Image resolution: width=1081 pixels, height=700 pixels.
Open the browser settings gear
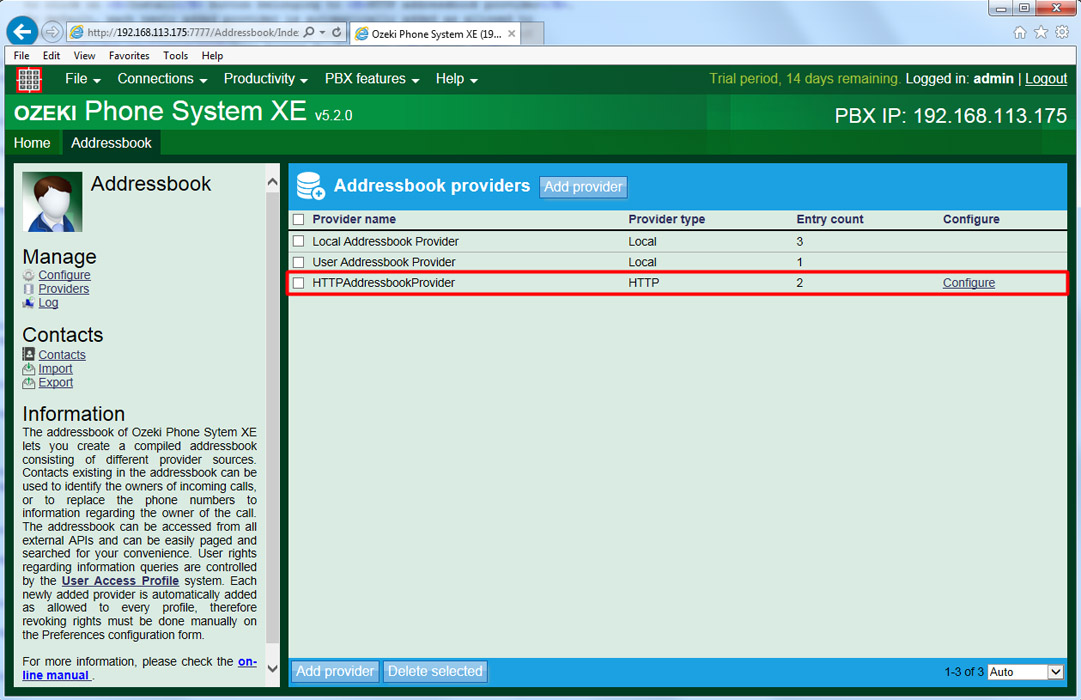coord(1062,32)
